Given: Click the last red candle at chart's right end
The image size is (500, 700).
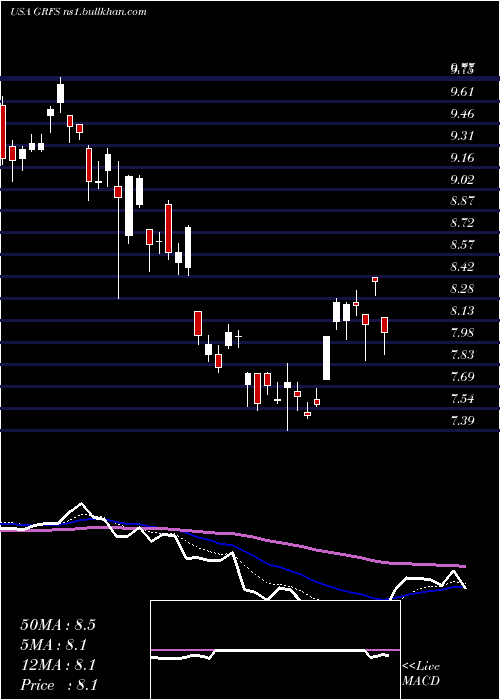Looking at the screenshot, I should point(384,325).
